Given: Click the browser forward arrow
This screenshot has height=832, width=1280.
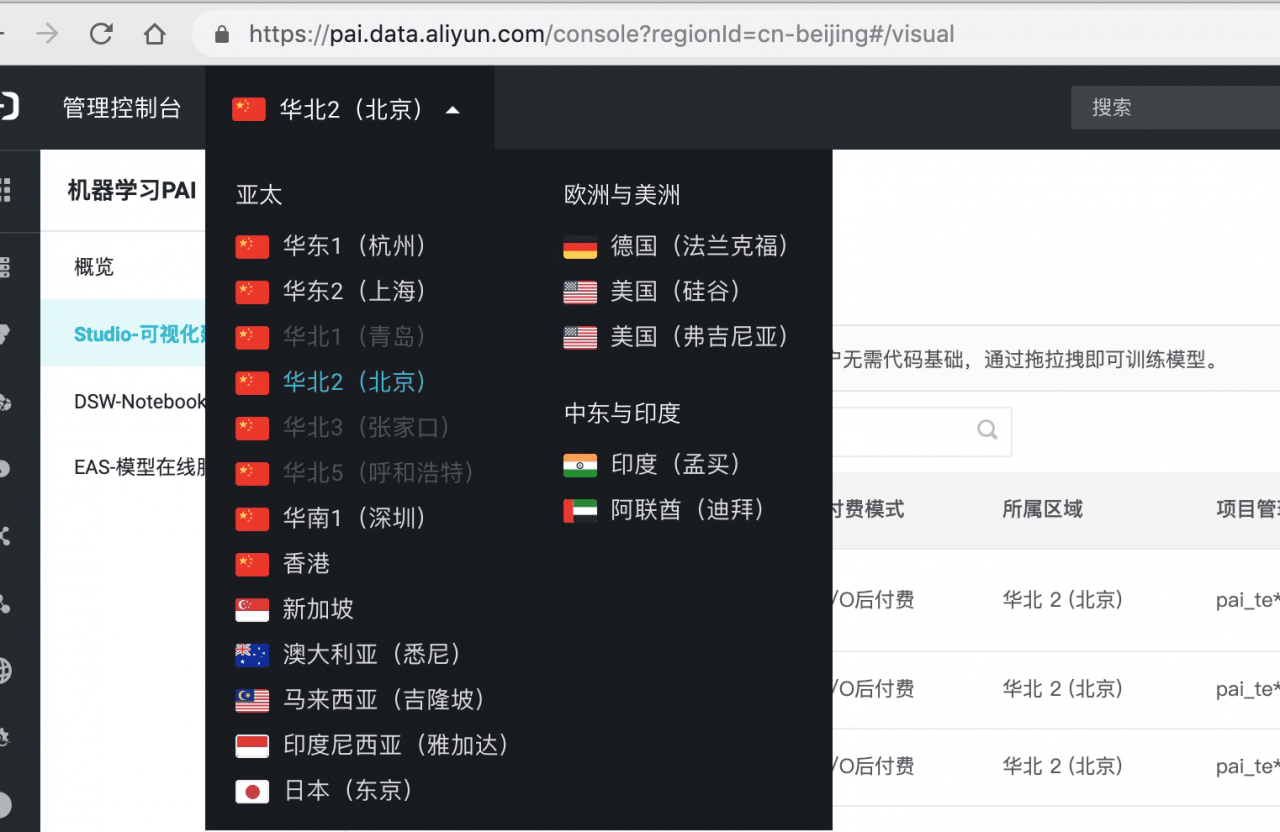Looking at the screenshot, I should point(47,34).
